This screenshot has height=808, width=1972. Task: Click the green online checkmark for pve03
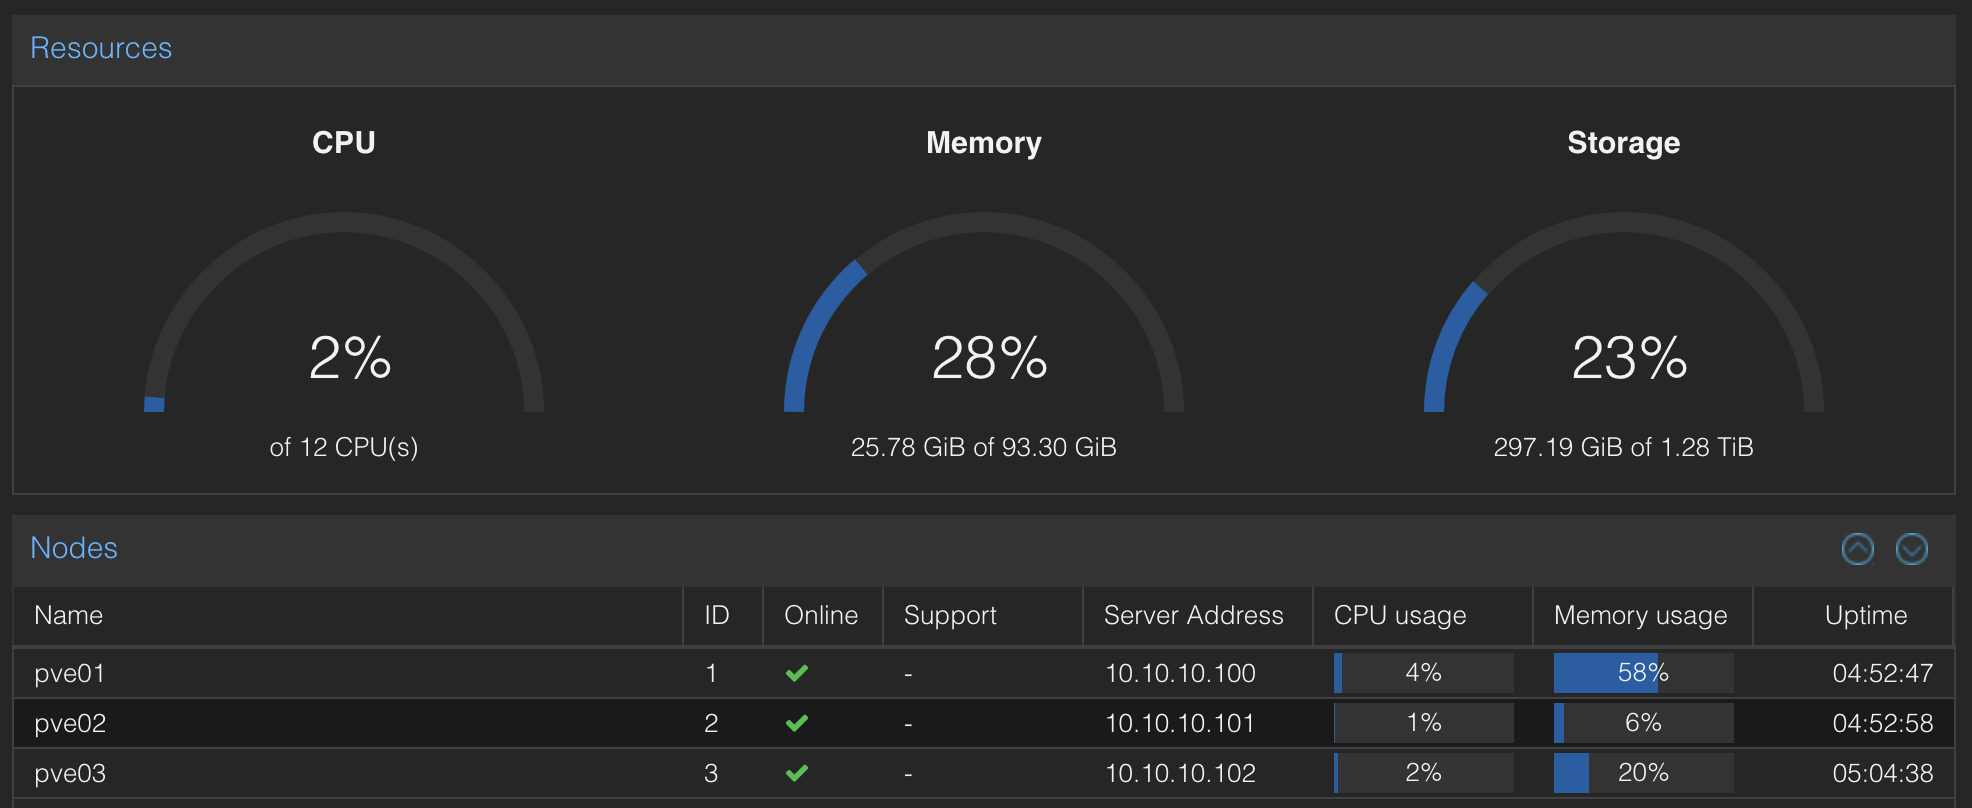[x=796, y=773]
